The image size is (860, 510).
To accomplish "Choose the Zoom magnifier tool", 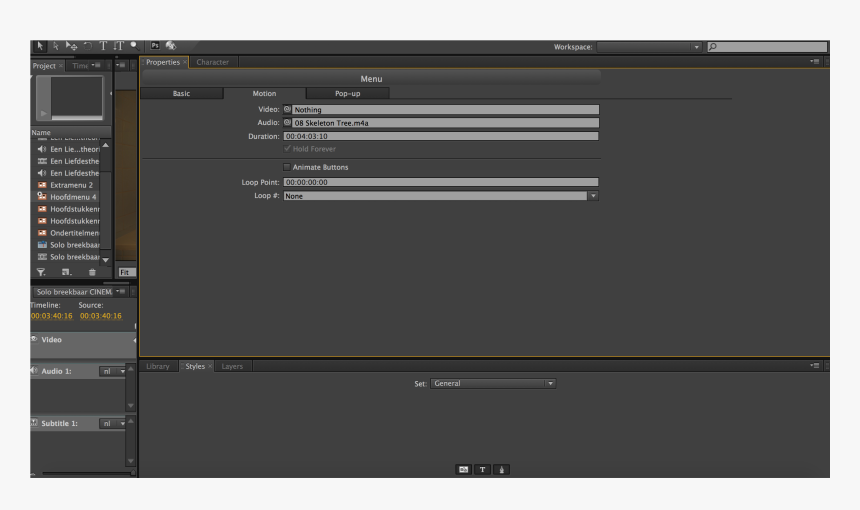I will click(x=134, y=46).
